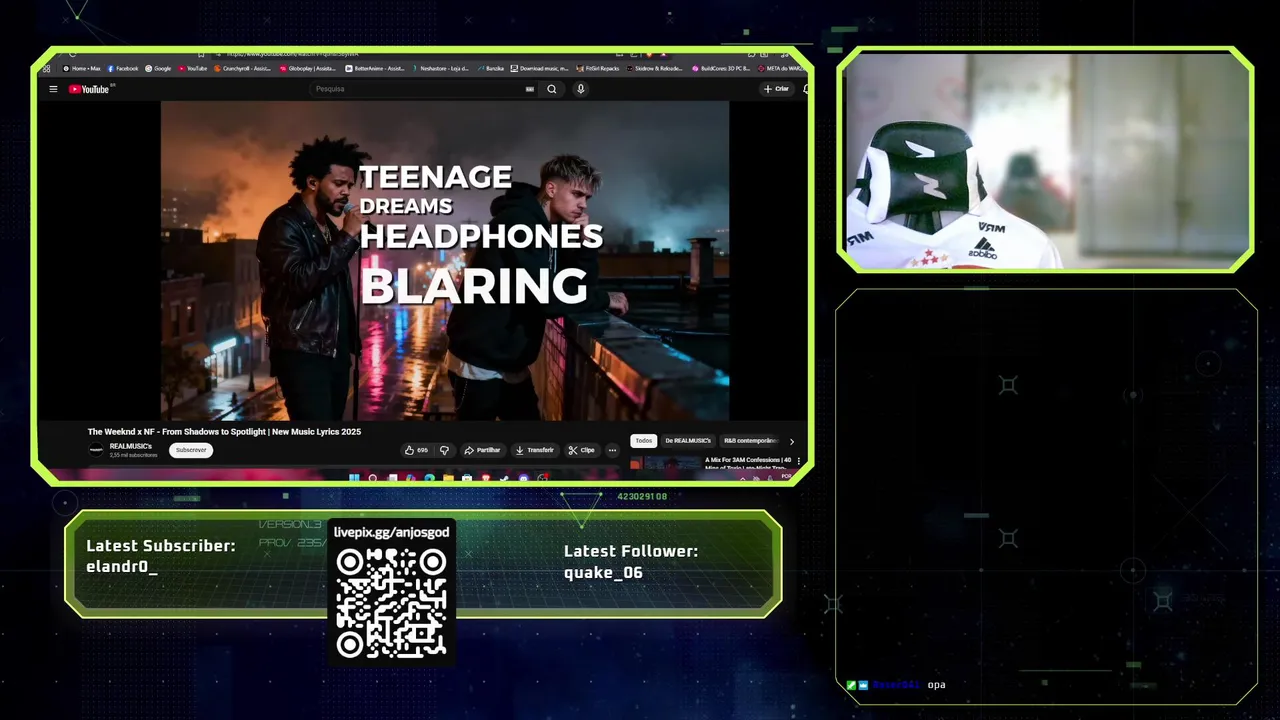
Task: Click the chat message opa
Action: pyautogui.click(x=936, y=685)
